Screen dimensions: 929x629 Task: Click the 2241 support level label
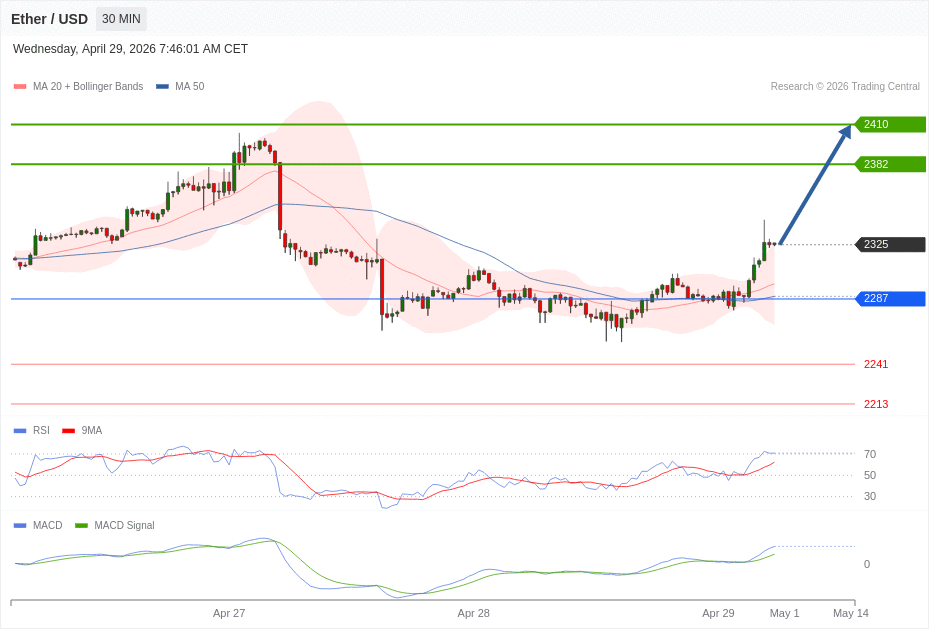[x=875, y=364]
